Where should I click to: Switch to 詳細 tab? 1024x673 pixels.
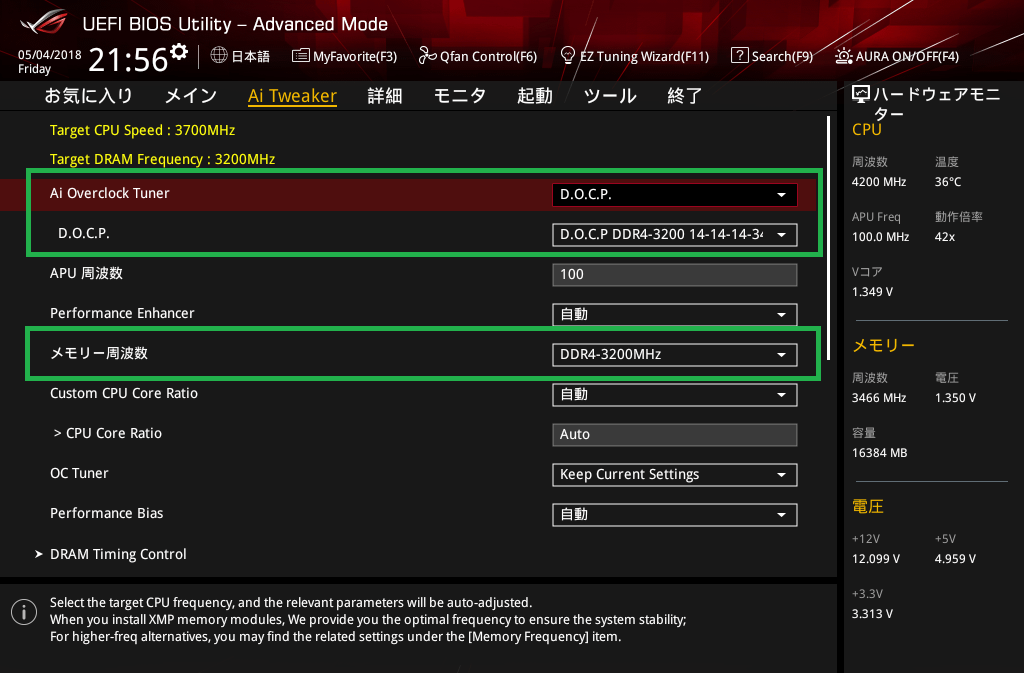pos(385,96)
